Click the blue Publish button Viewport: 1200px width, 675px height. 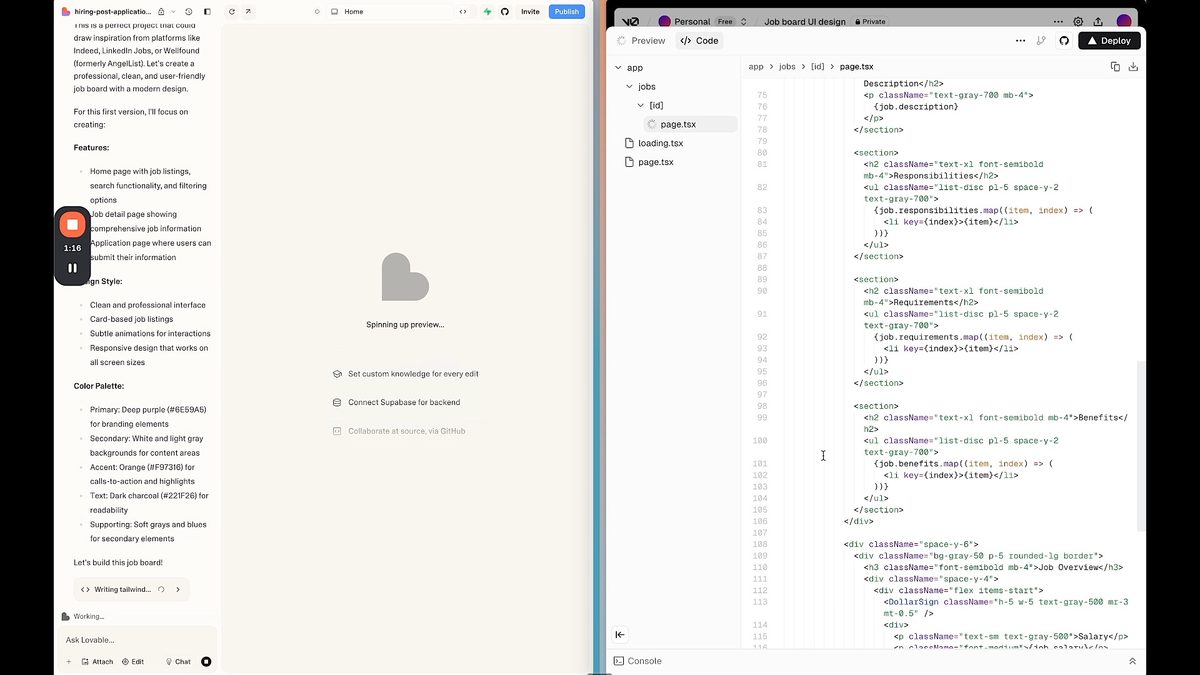tap(567, 12)
